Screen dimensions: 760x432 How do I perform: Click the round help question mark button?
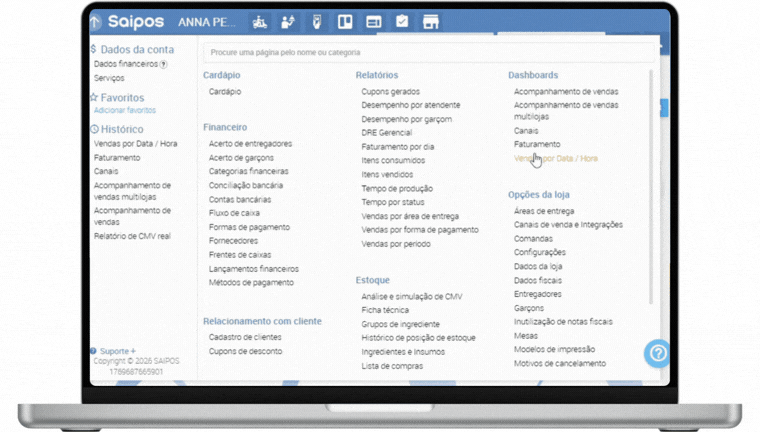pos(657,353)
